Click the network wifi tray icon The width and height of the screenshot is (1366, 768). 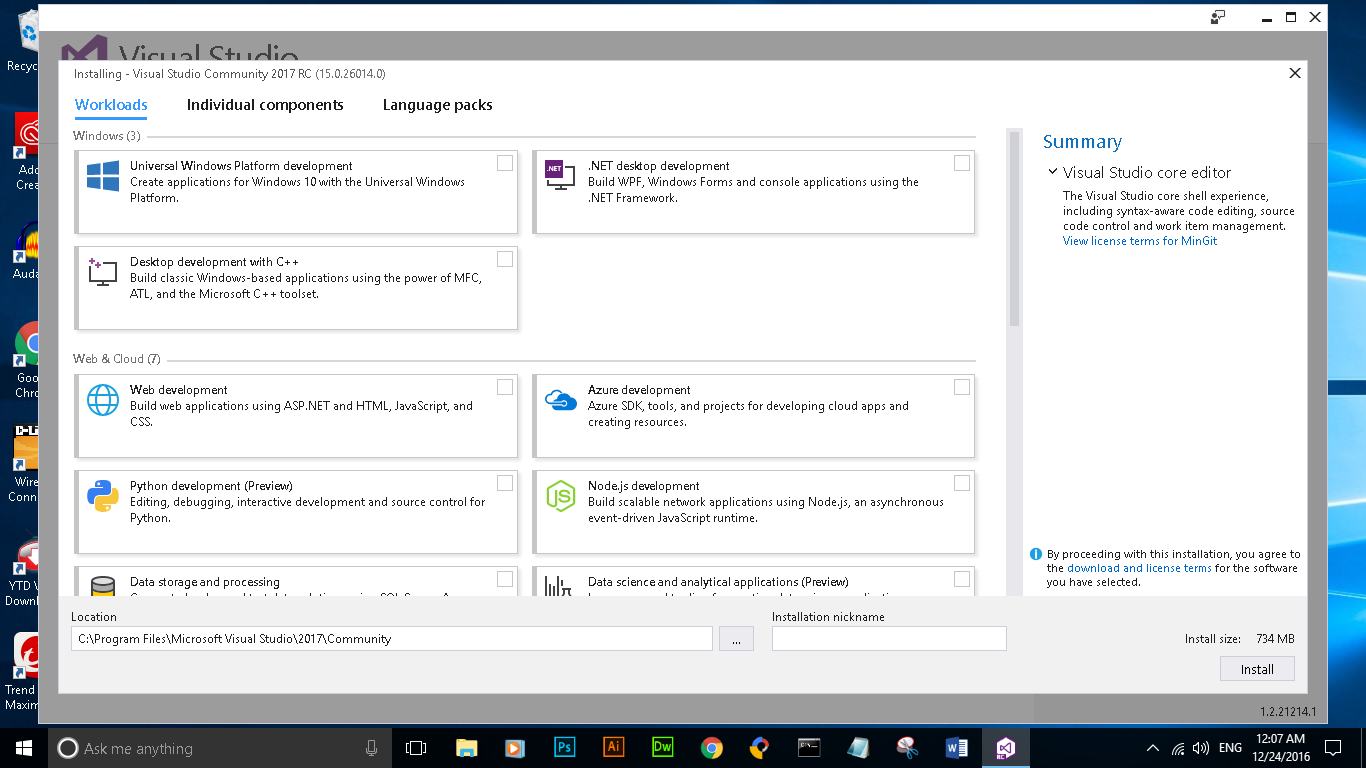(x=1178, y=748)
